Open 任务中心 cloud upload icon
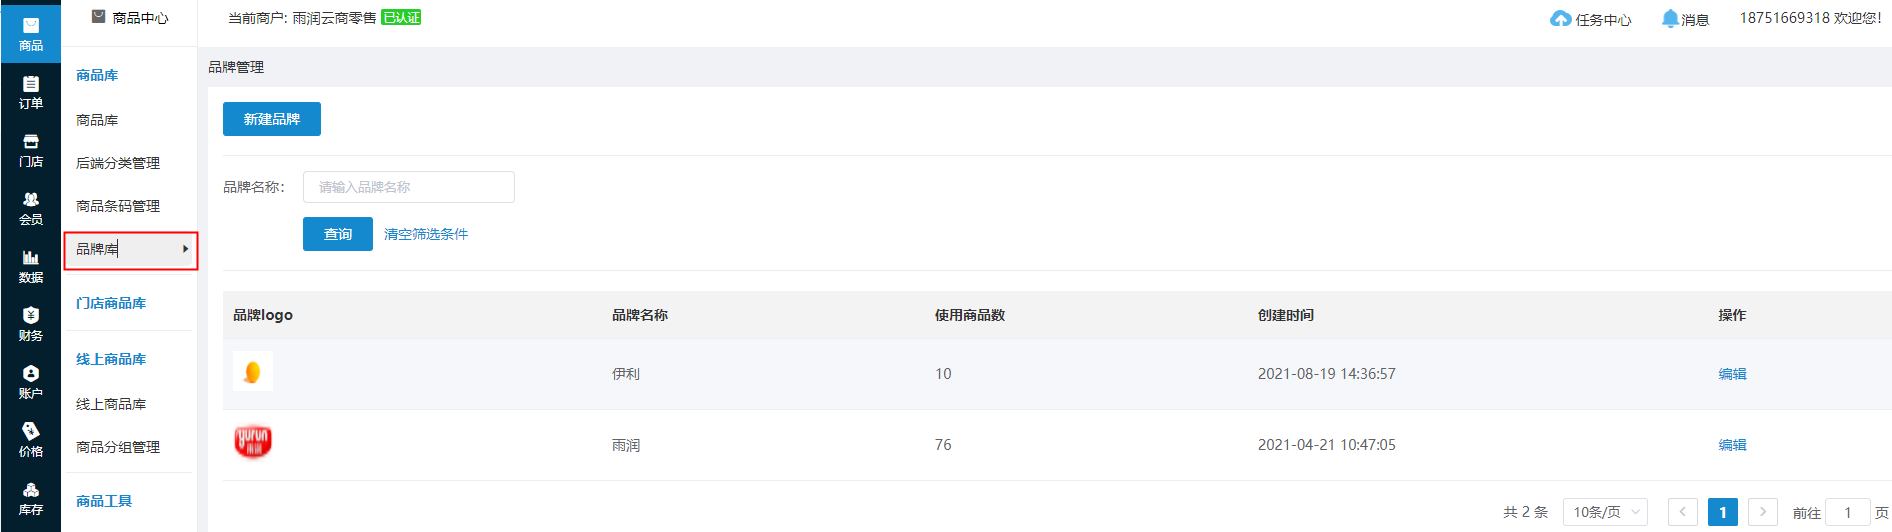The width and height of the screenshot is (1892, 532). point(1560,19)
